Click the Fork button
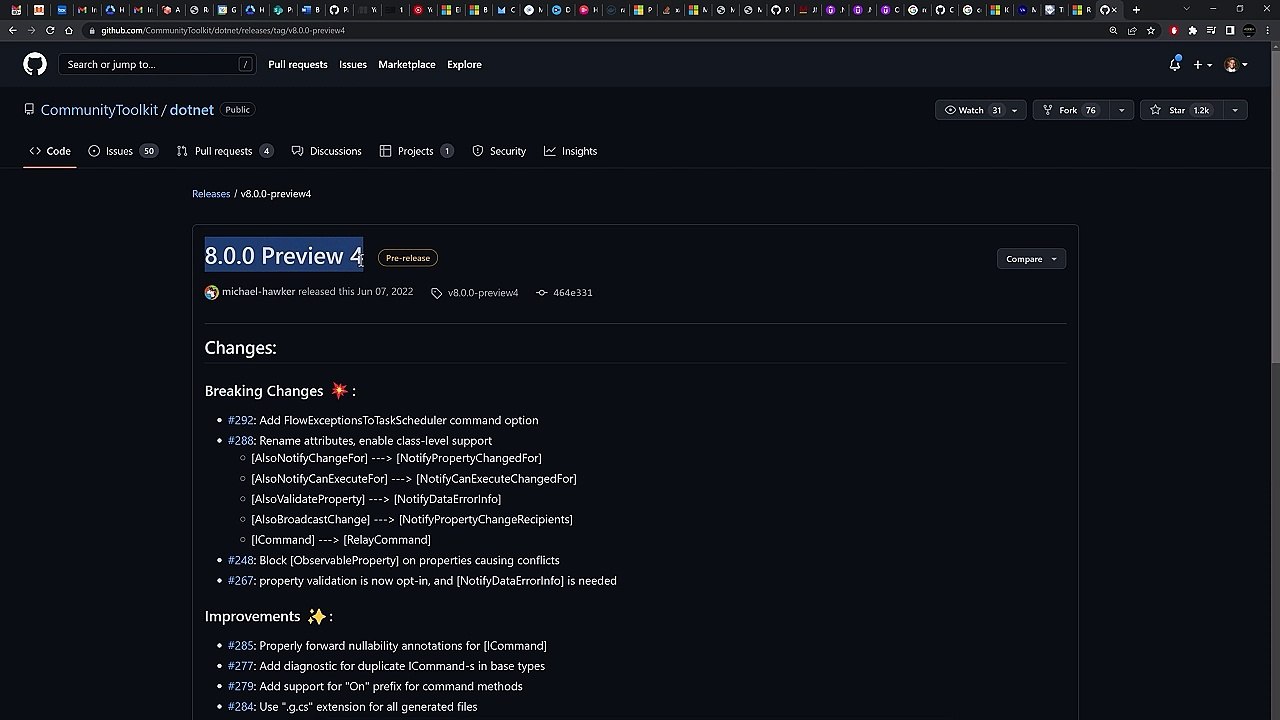This screenshot has width=1280, height=720. [1069, 110]
